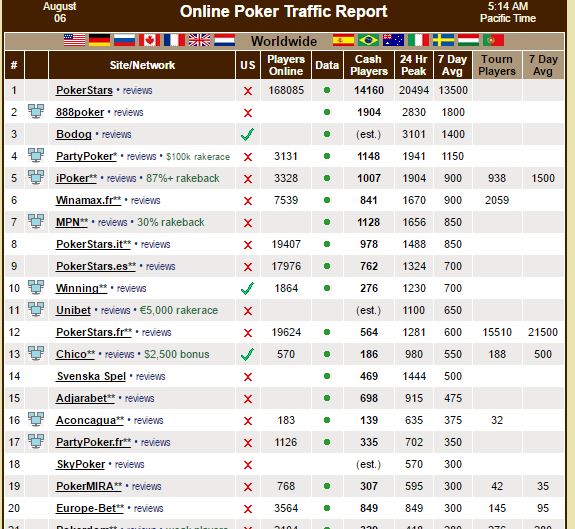
Task: Open the Winning network link
Action: 81,288
